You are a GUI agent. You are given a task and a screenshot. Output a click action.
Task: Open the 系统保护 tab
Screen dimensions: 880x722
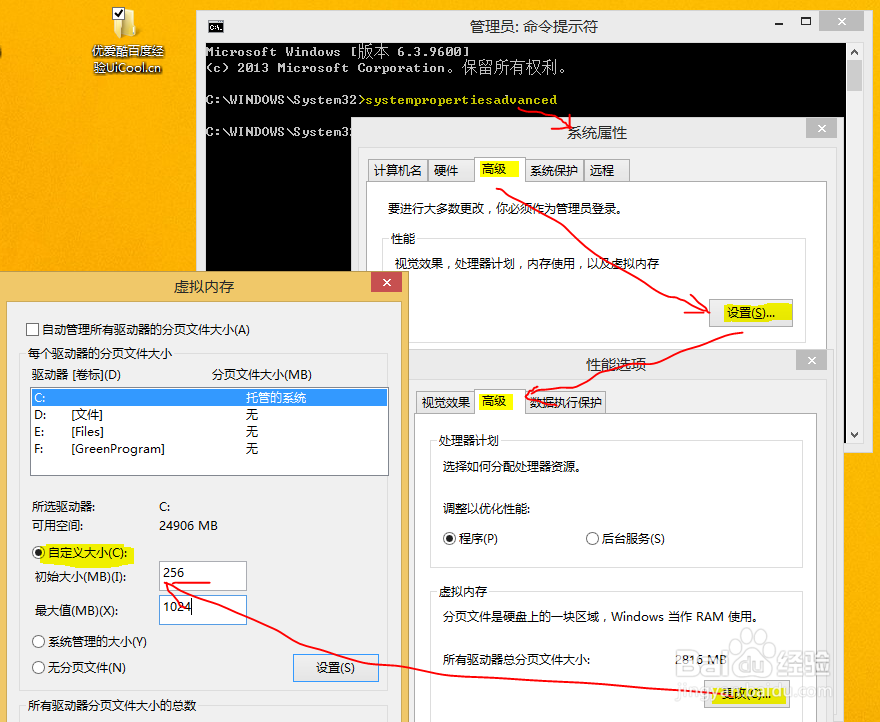click(554, 171)
